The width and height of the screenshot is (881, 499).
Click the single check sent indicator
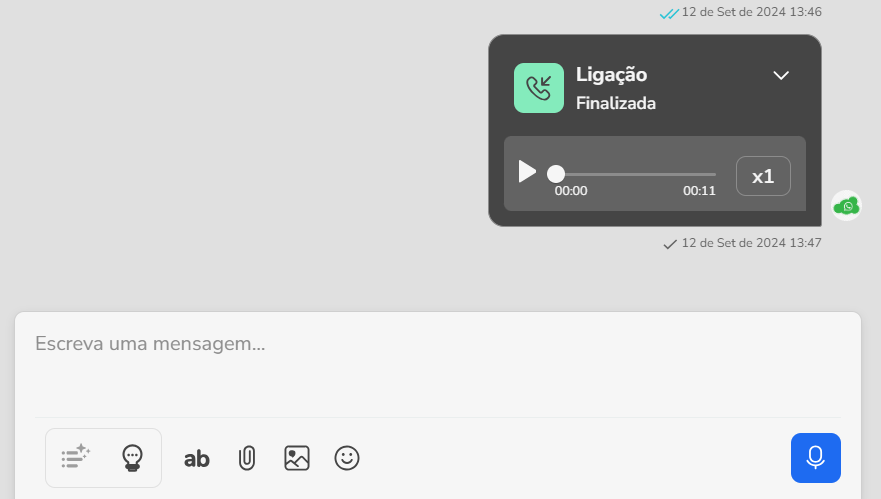pos(670,244)
